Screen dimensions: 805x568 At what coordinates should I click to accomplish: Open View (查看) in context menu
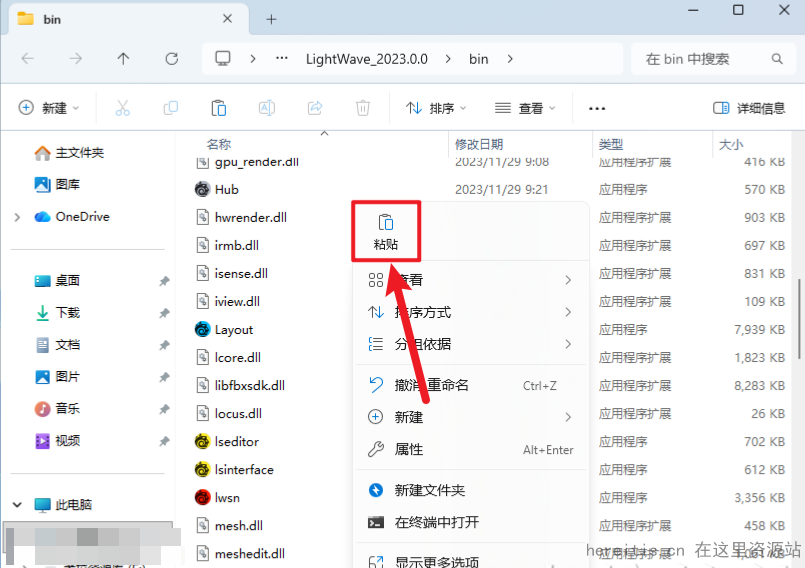tap(471, 280)
